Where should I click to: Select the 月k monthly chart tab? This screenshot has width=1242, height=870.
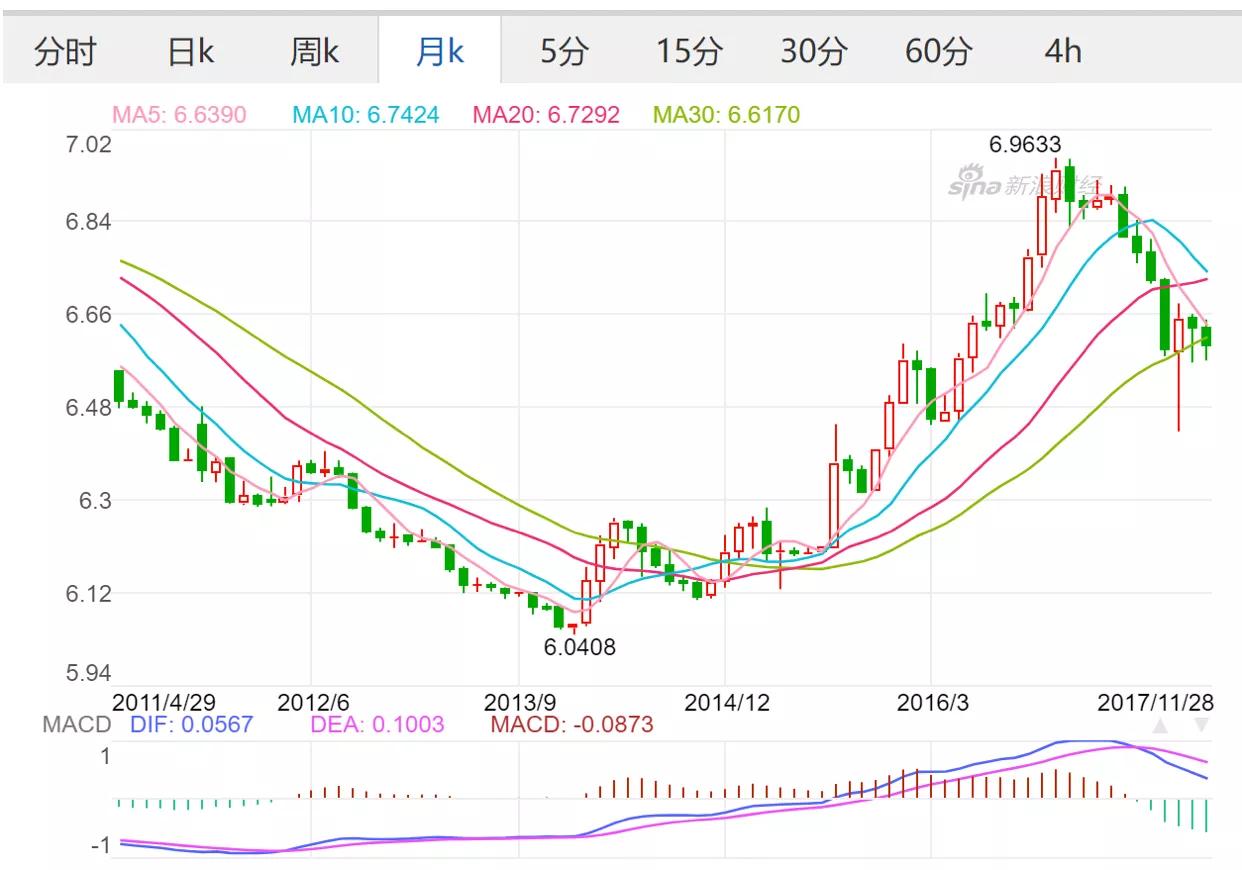(x=440, y=51)
